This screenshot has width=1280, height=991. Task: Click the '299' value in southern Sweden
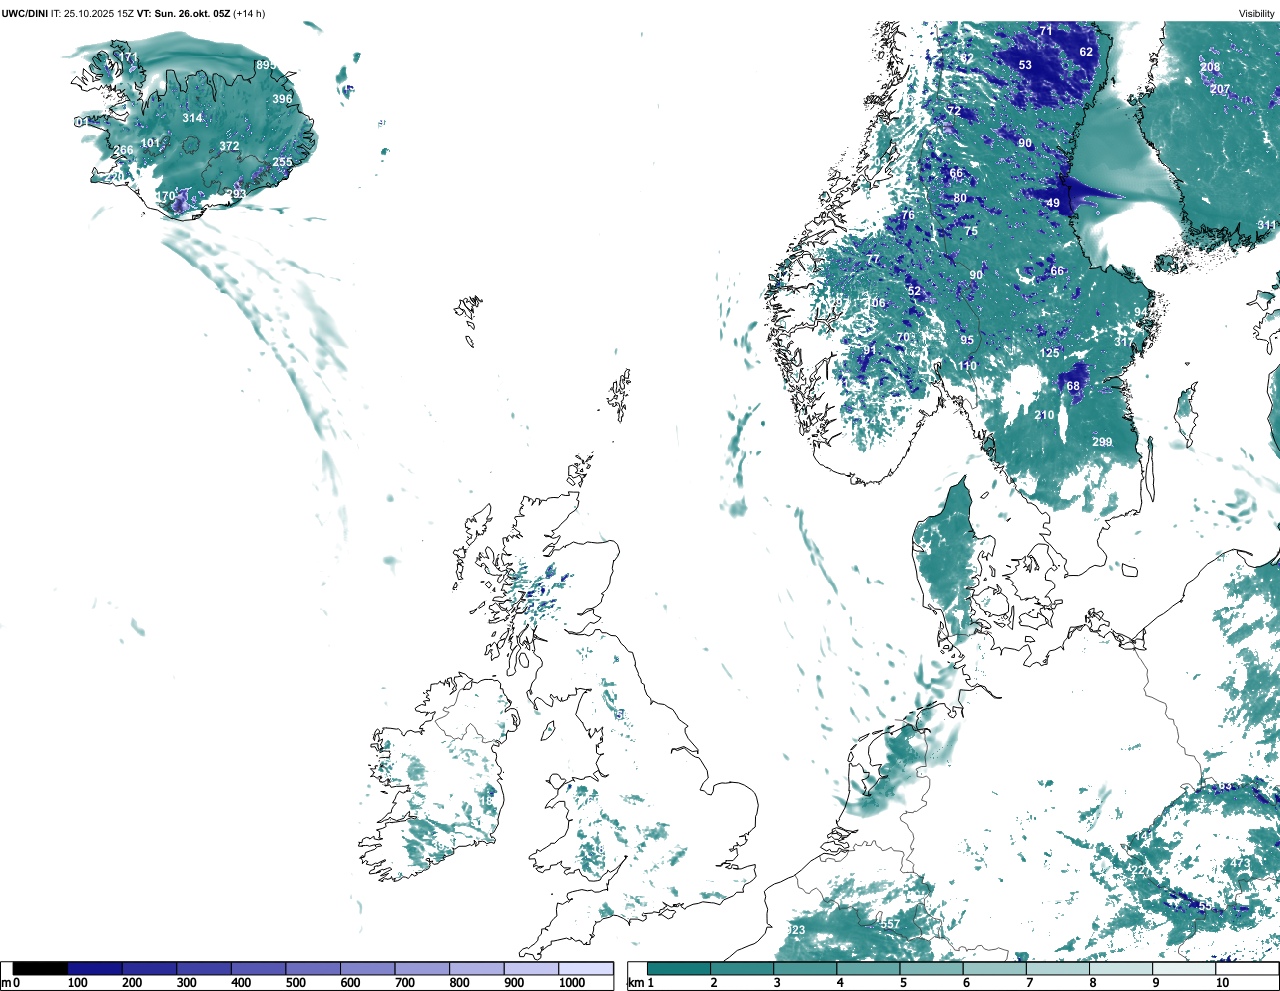[x=1102, y=442]
